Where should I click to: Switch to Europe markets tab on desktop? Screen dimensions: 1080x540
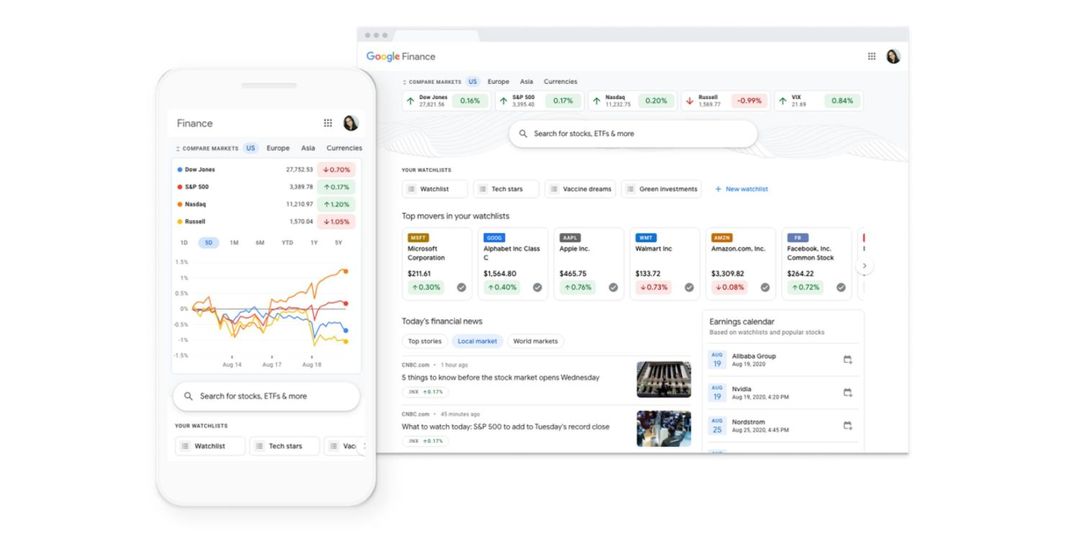pyautogui.click(x=498, y=82)
